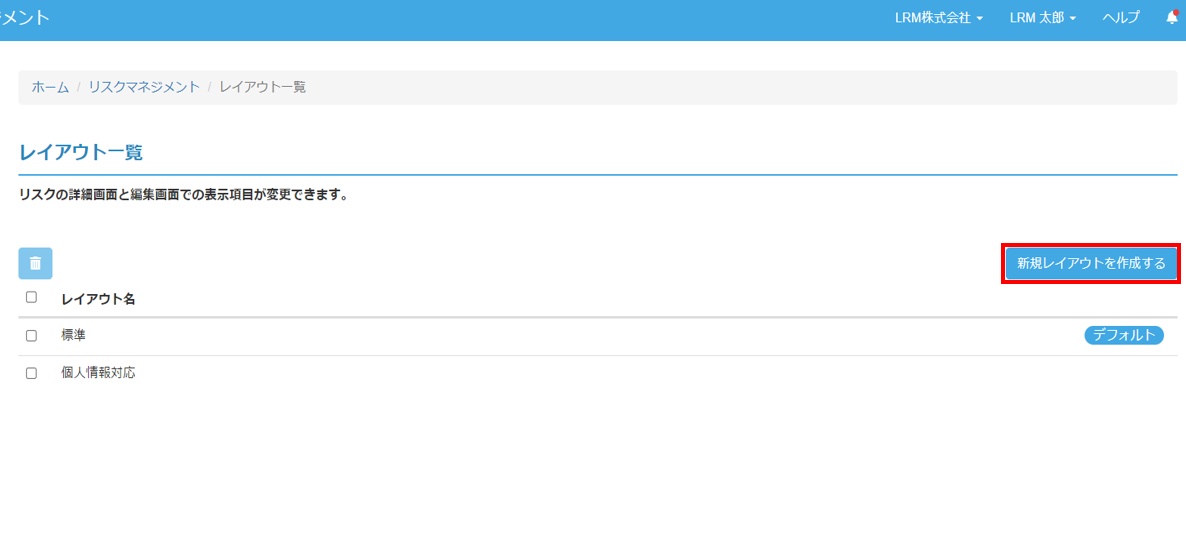Click the デフォルト badge

tap(1124, 335)
